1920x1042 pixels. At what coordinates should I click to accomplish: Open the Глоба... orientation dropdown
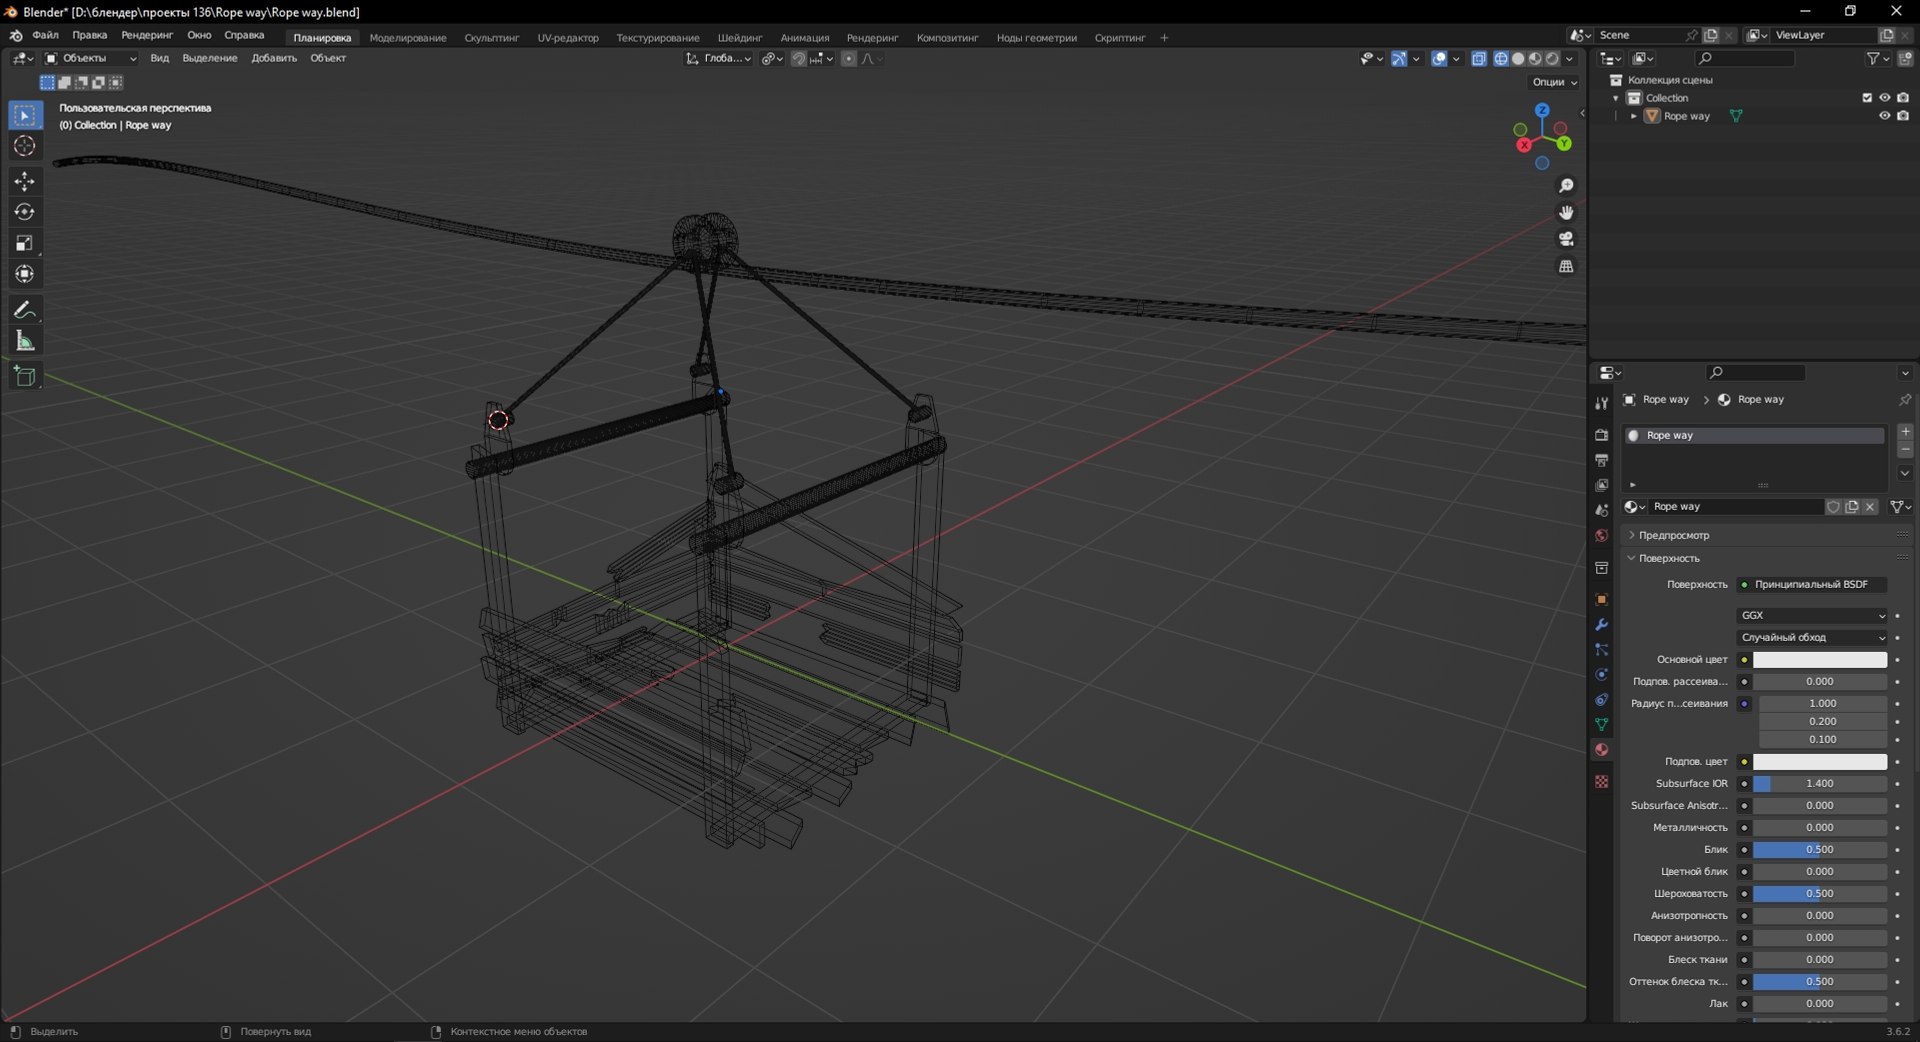[718, 59]
